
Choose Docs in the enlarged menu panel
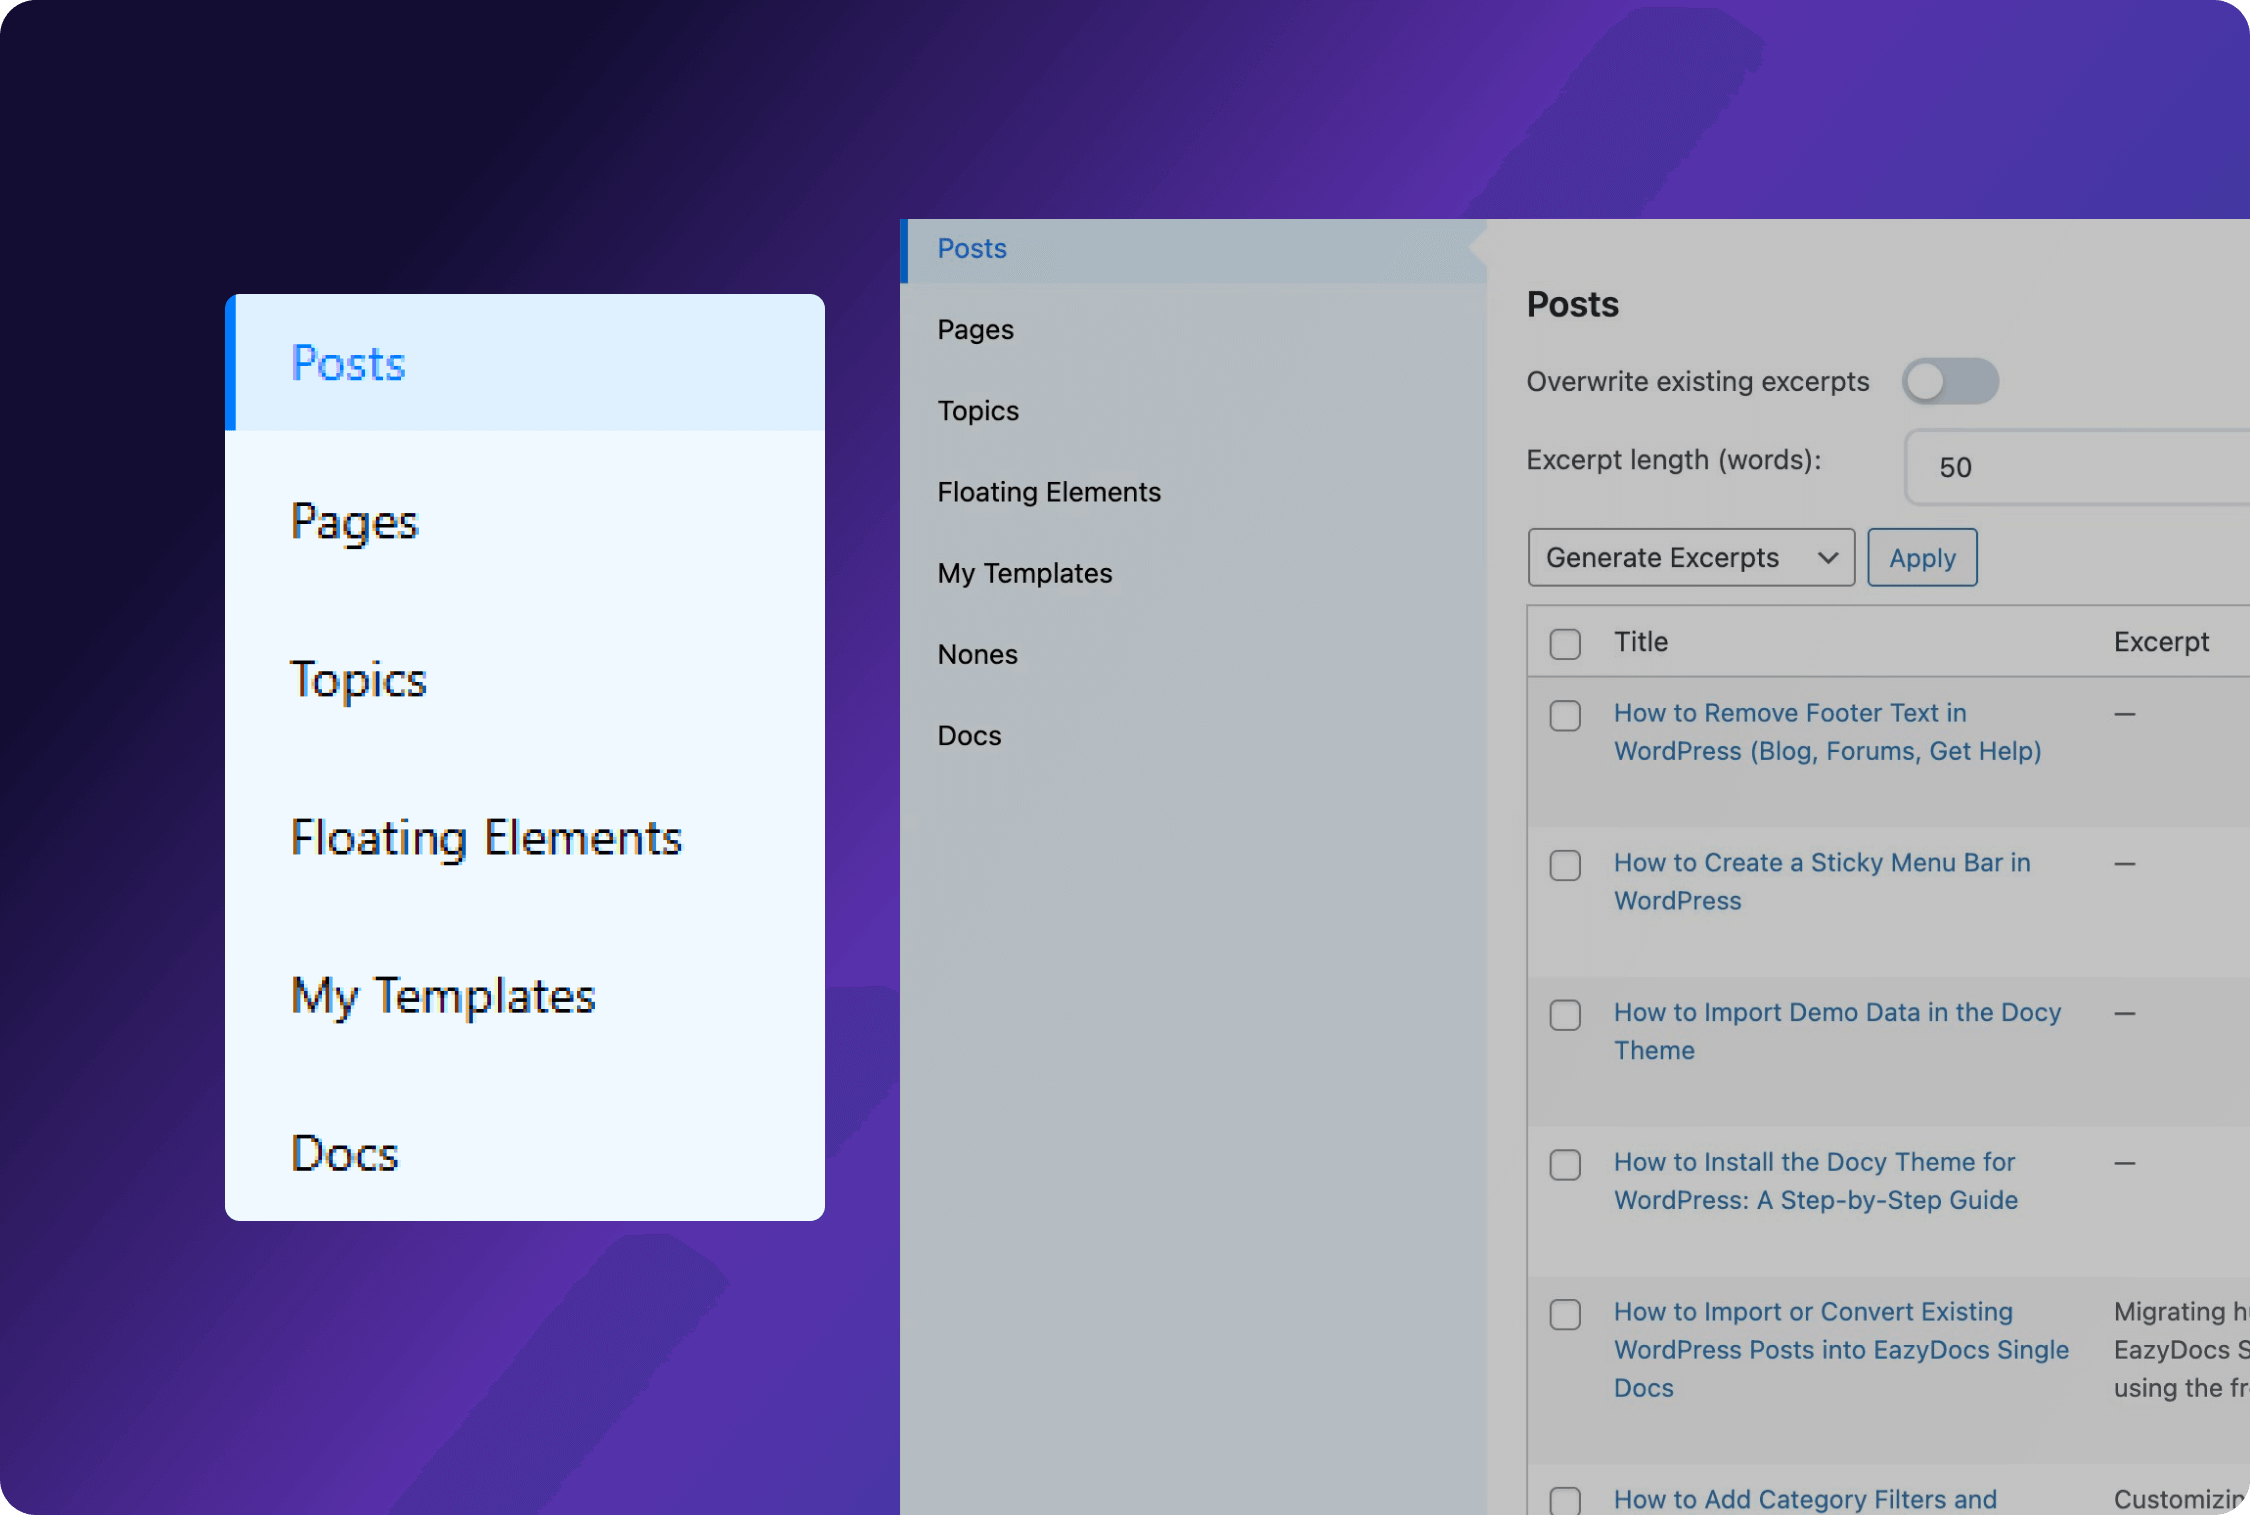point(344,1153)
